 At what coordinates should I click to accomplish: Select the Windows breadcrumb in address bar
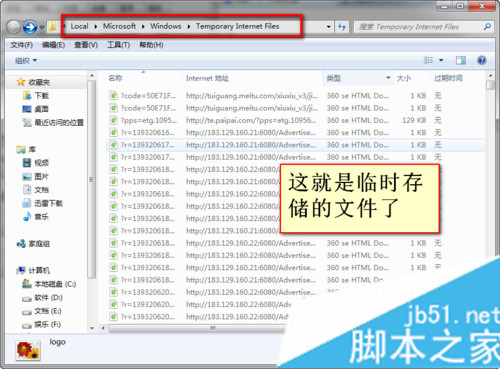coord(166,26)
